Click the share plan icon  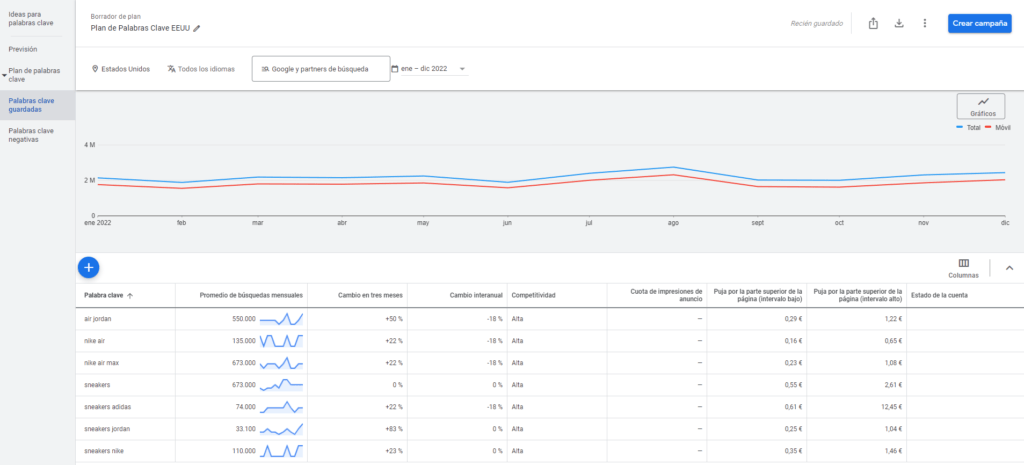[873, 24]
